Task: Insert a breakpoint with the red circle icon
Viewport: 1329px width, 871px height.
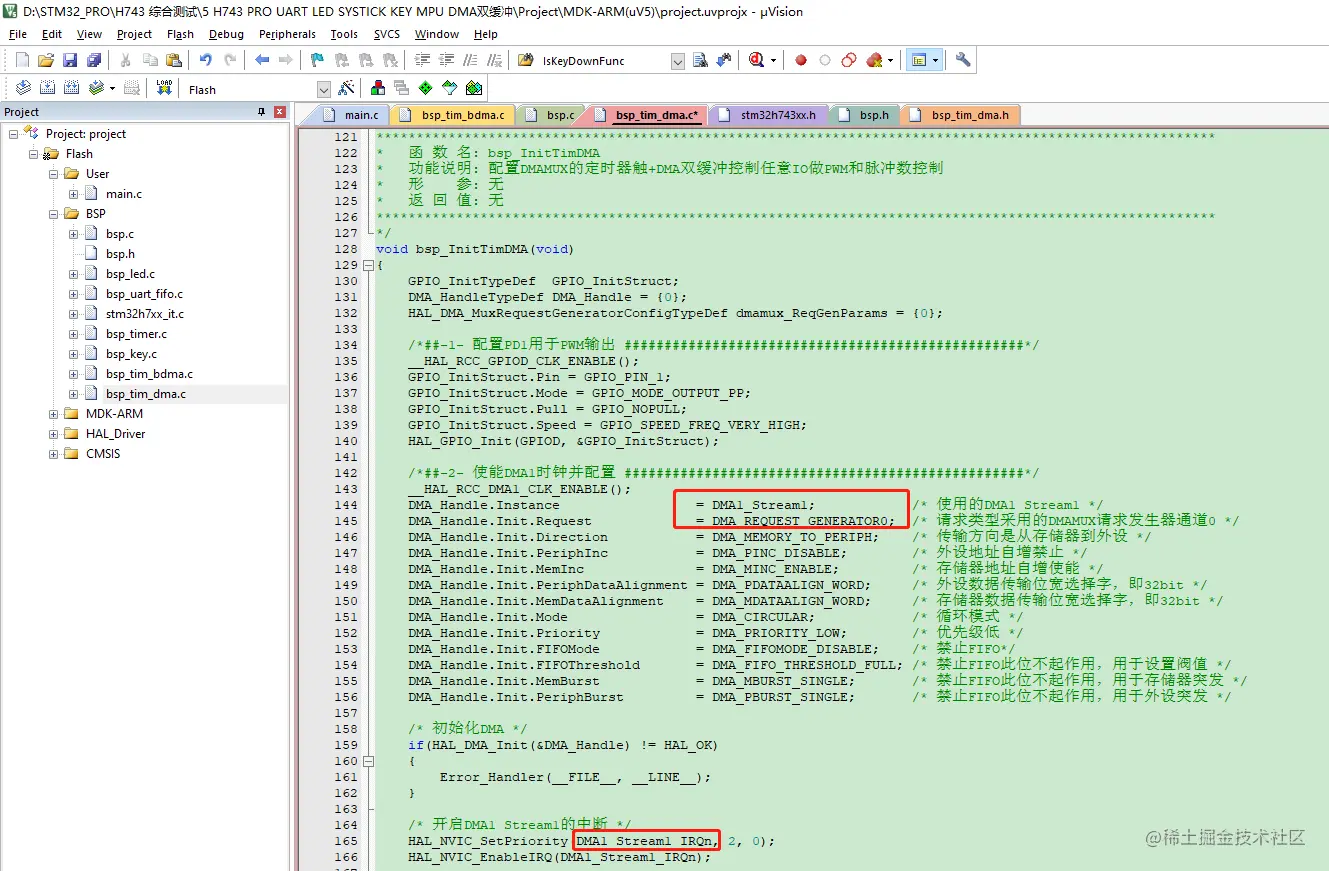Action: tap(801, 60)
